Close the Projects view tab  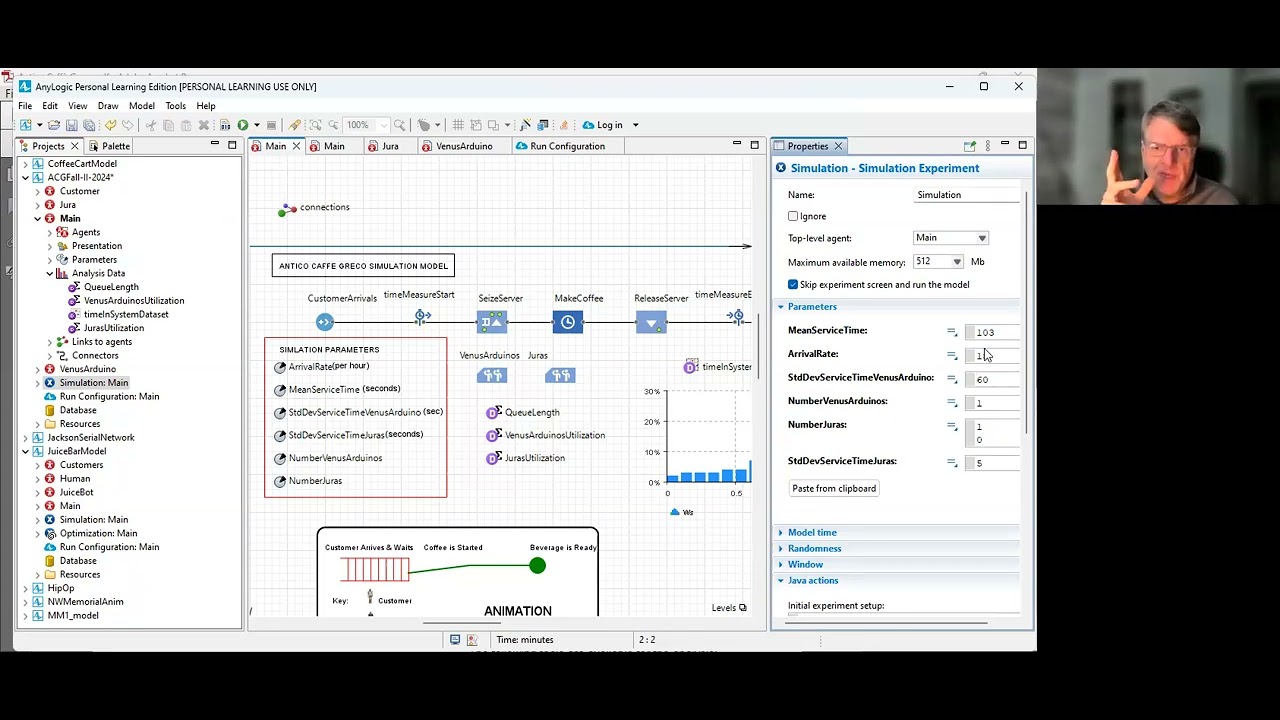[74, 146]
